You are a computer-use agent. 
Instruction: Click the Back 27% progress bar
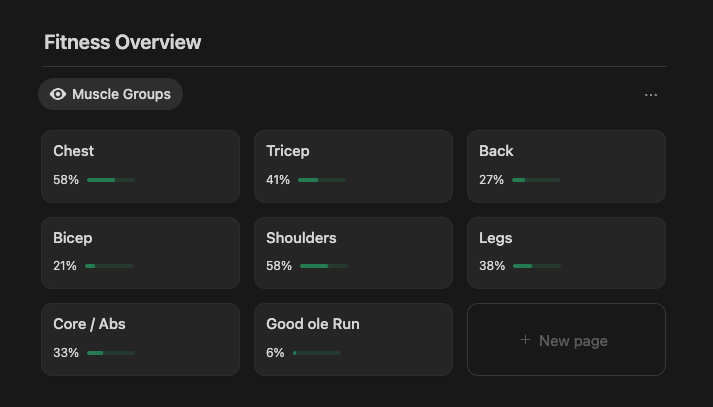(536, 180)
